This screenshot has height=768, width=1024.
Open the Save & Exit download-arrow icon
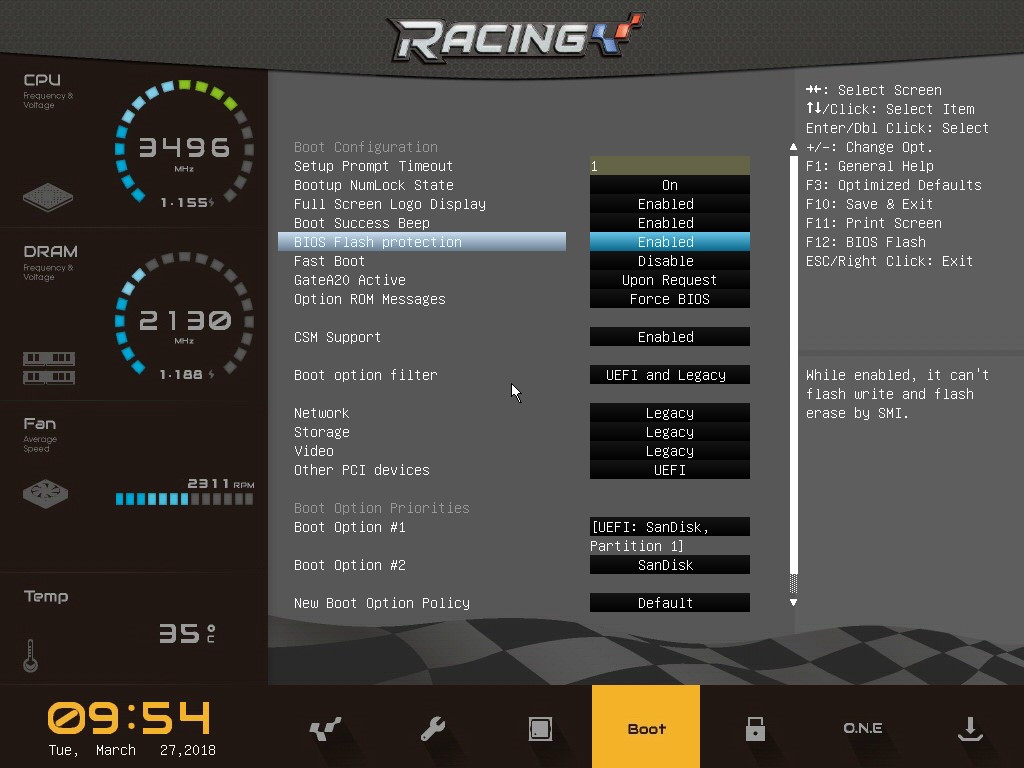pos(969,729)
